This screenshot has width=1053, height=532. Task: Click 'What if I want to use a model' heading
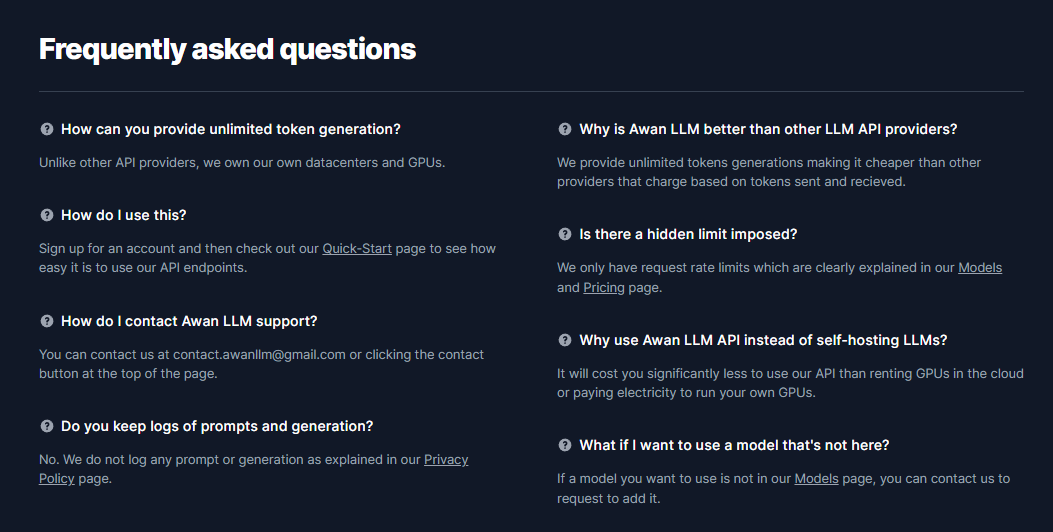(x=734, y=445)
